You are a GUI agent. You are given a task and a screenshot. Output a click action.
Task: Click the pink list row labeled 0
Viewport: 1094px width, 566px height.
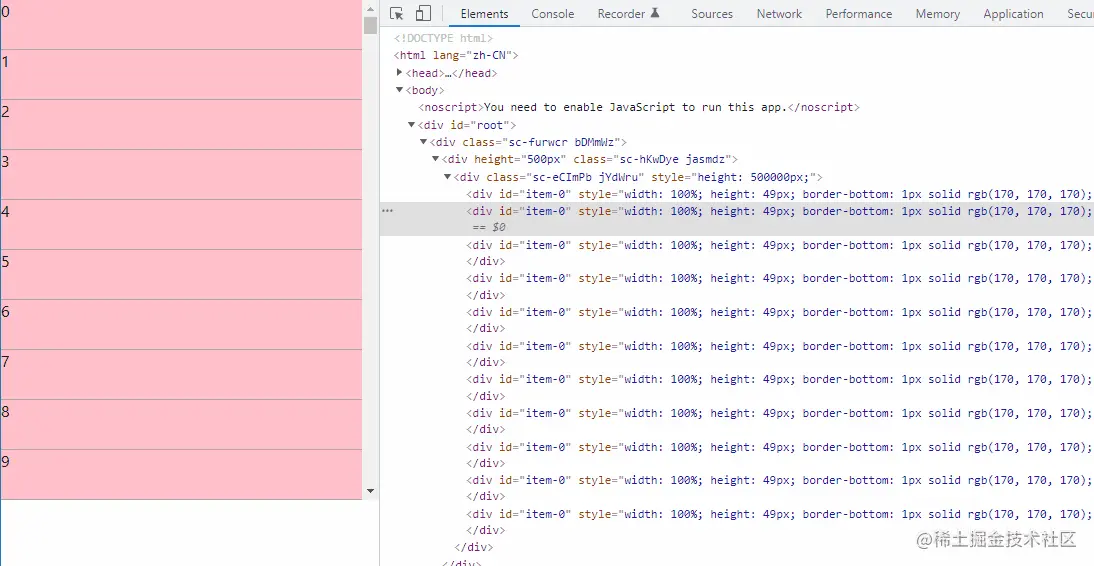tap(181, 24)
